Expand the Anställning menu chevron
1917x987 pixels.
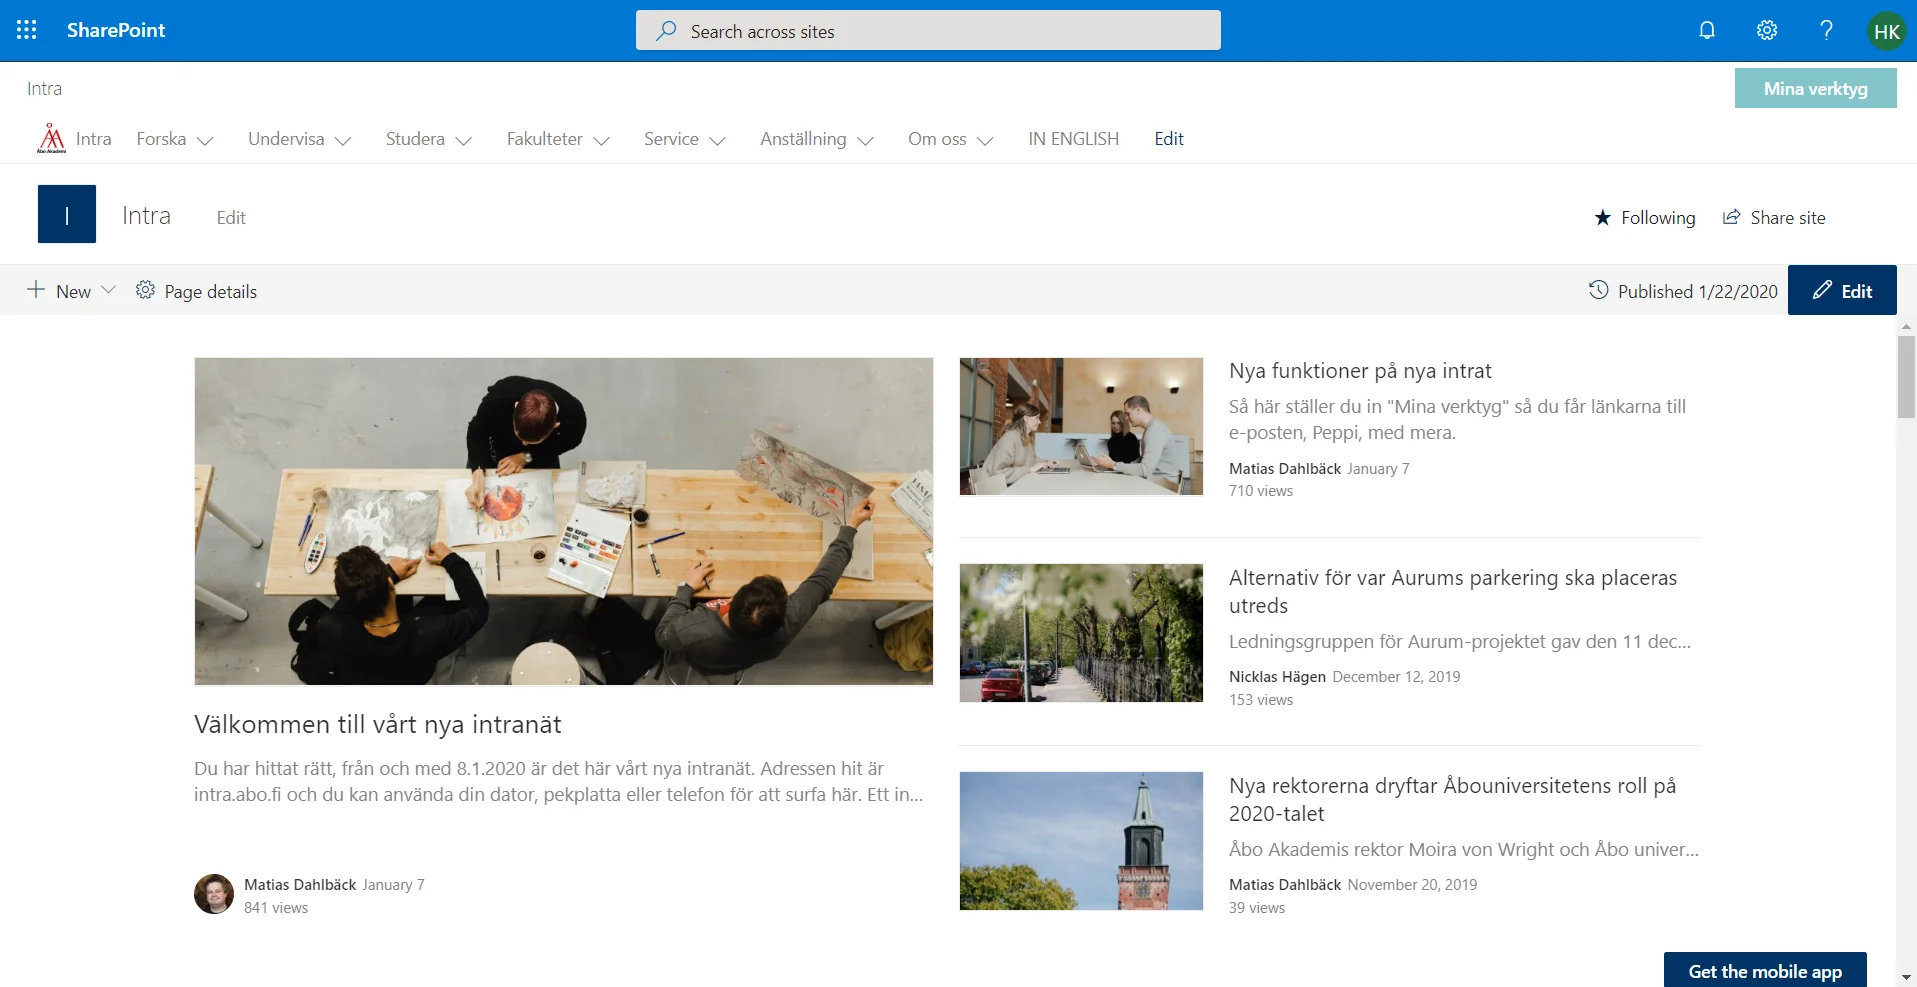[x=865, y=141]
